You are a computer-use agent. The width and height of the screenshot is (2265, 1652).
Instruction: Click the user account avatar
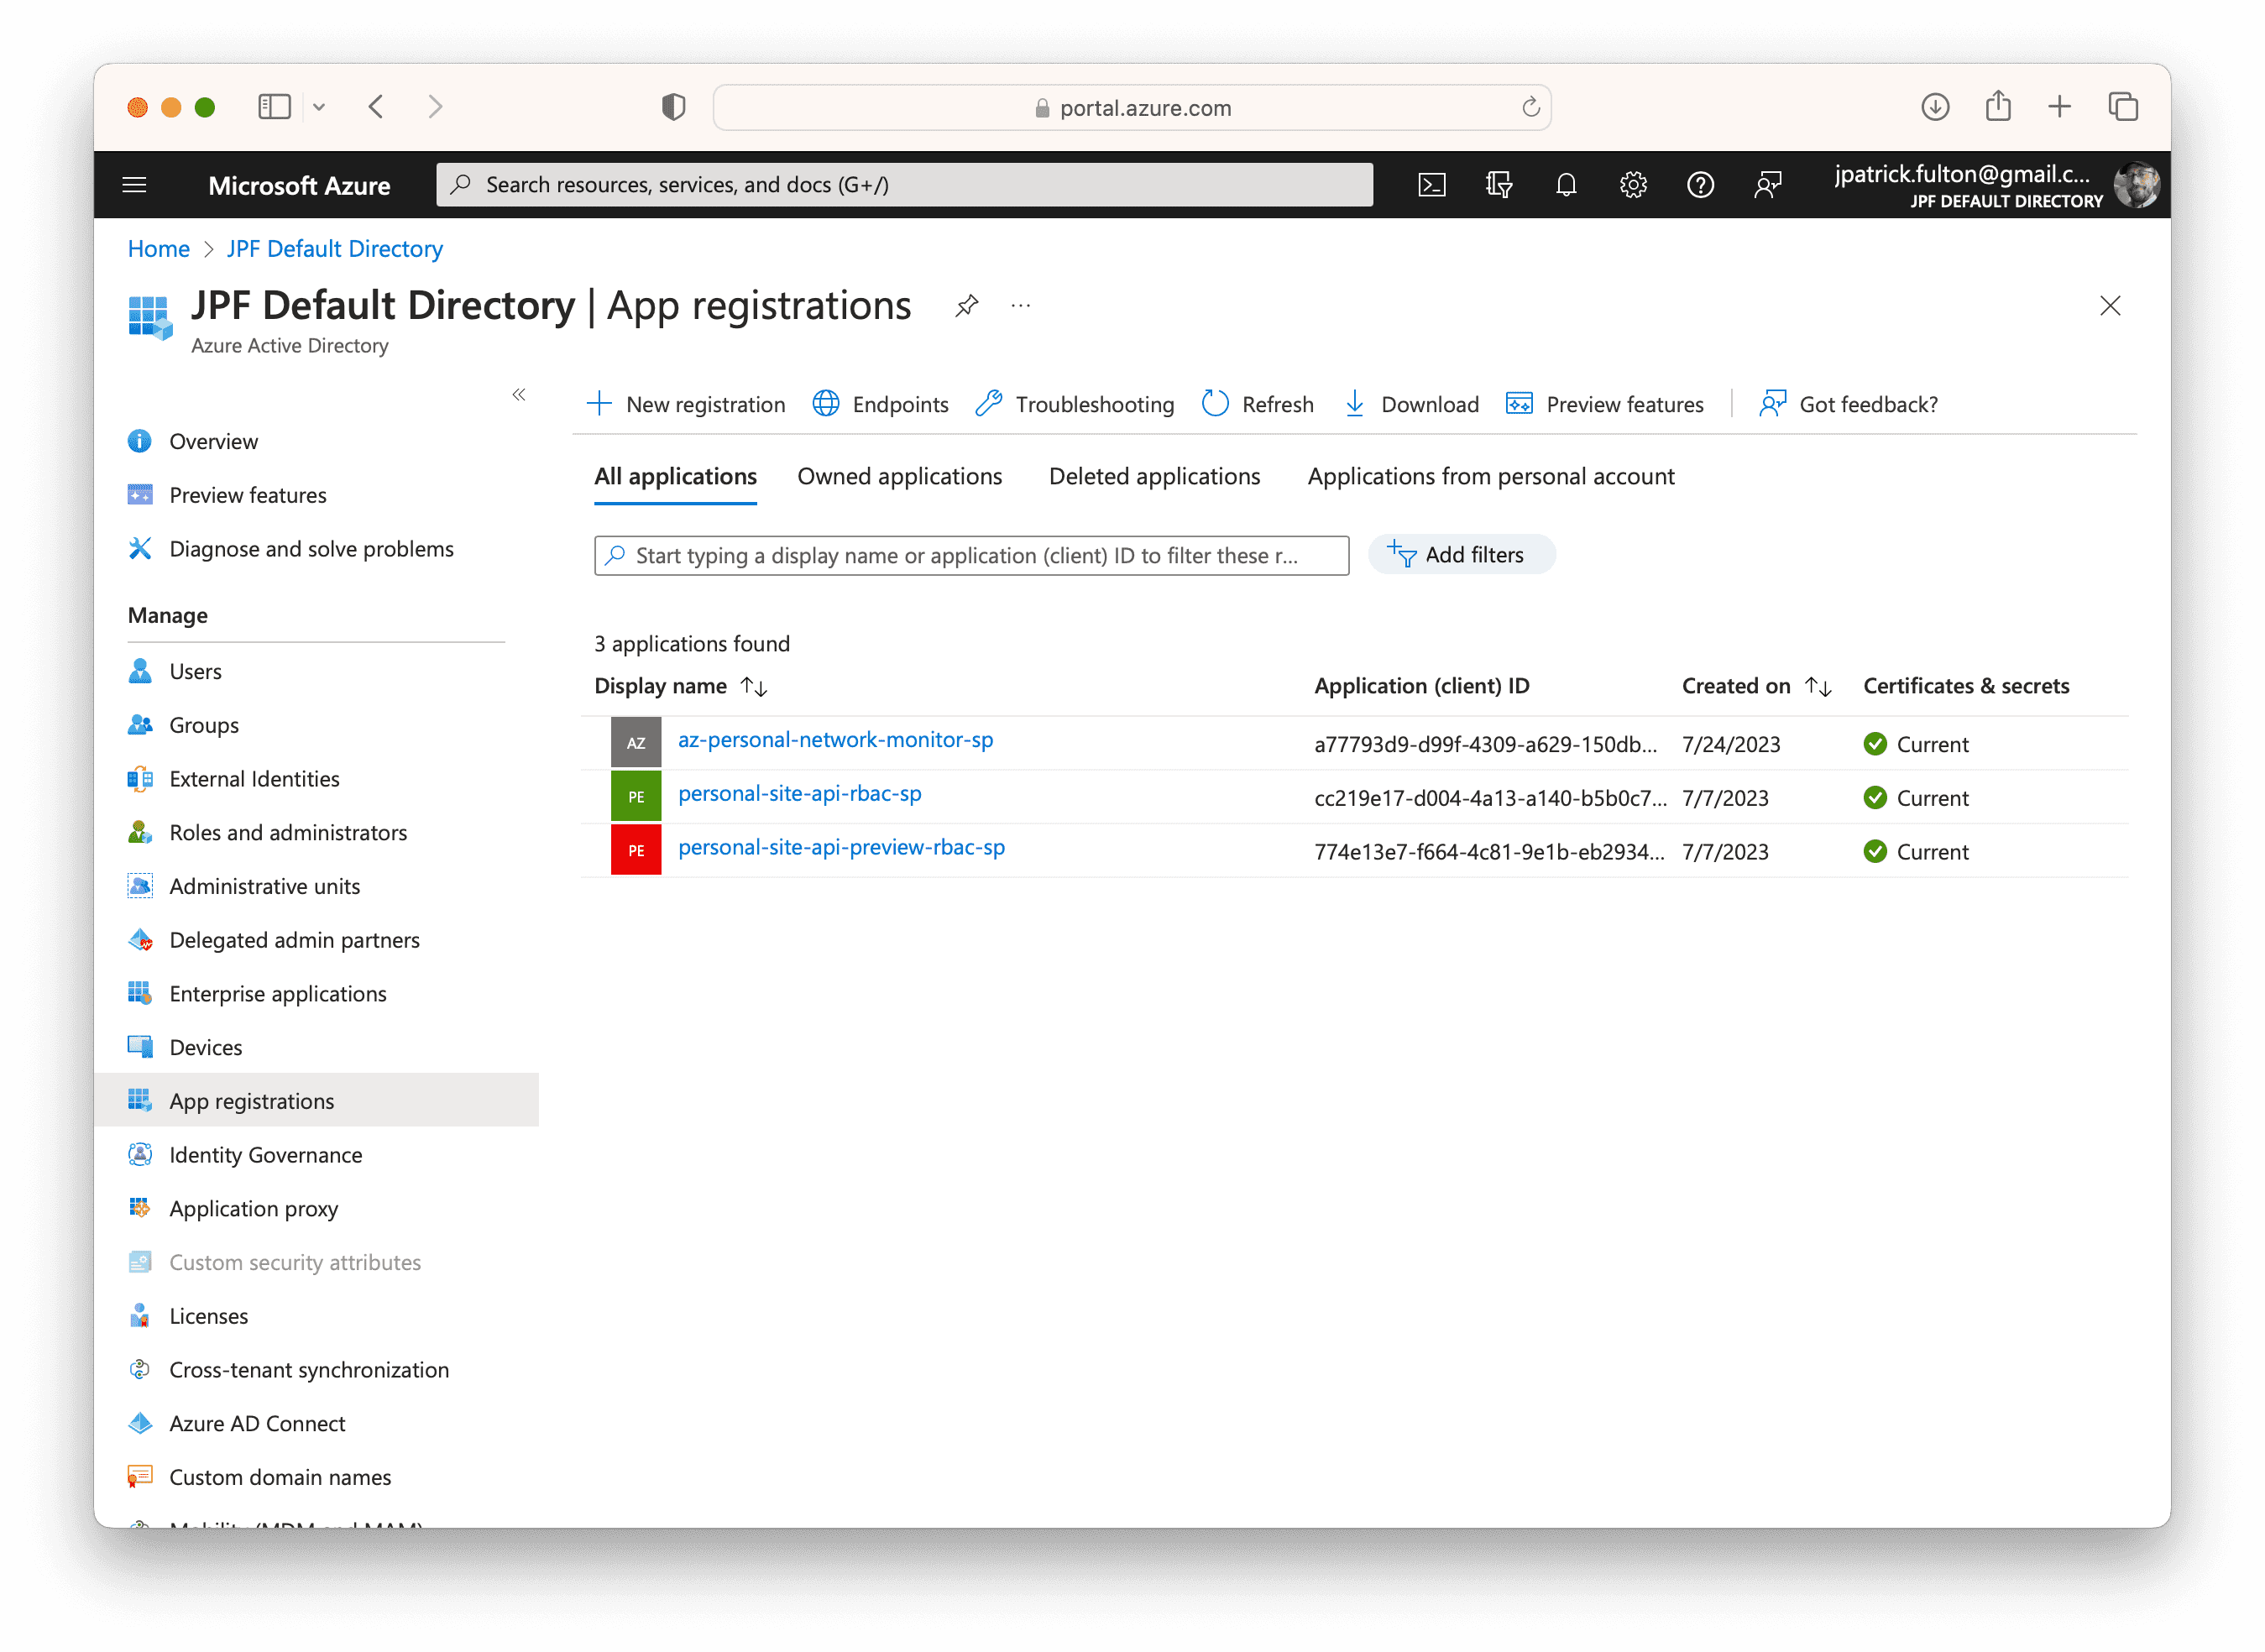point(2136,185)
